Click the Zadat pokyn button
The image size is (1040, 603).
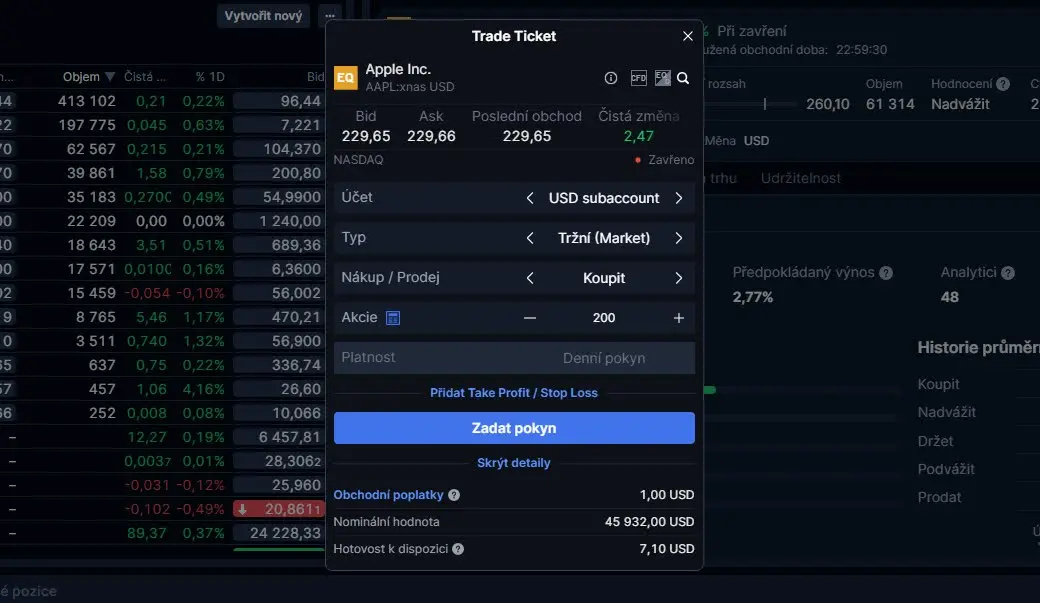[x=514, y=428]
